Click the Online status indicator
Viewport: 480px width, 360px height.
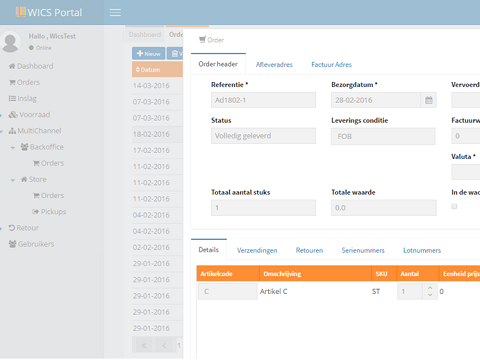(40, 48)
